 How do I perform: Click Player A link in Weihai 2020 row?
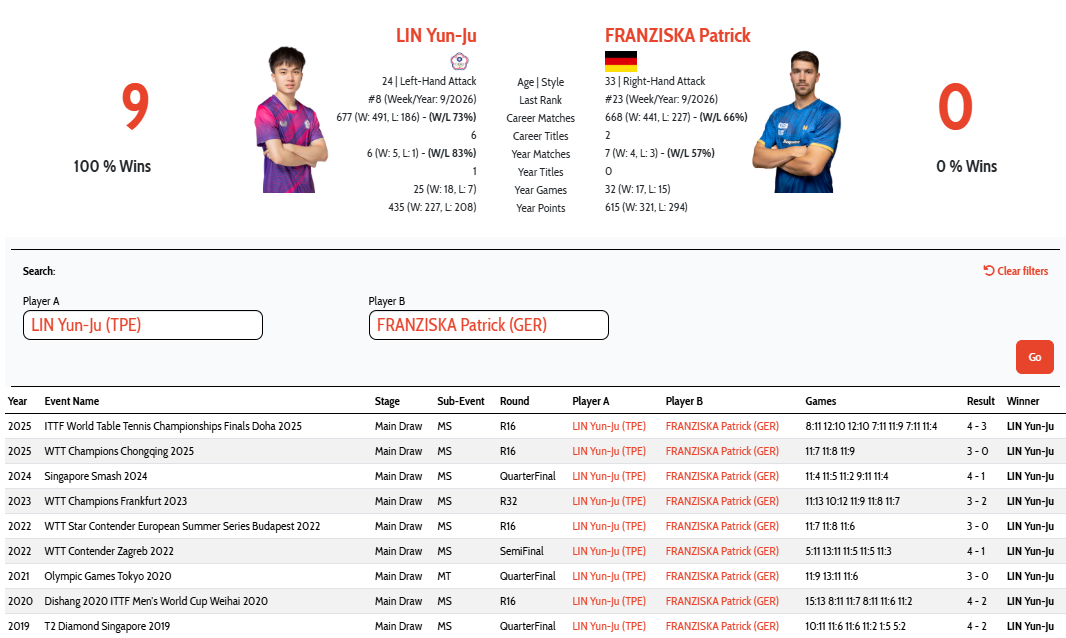(x=608, y=601)
